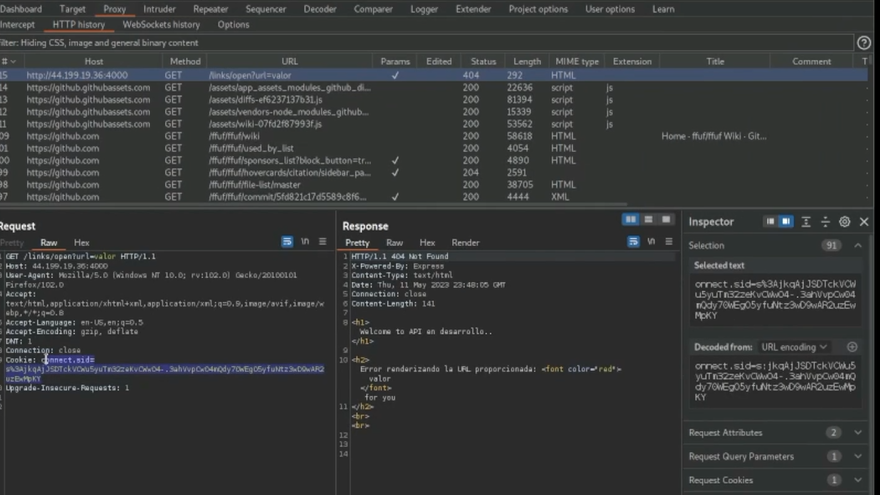Click the help icon beside filter bar
The height and width of the screenshot is (495, 880).
click(864, 43)
